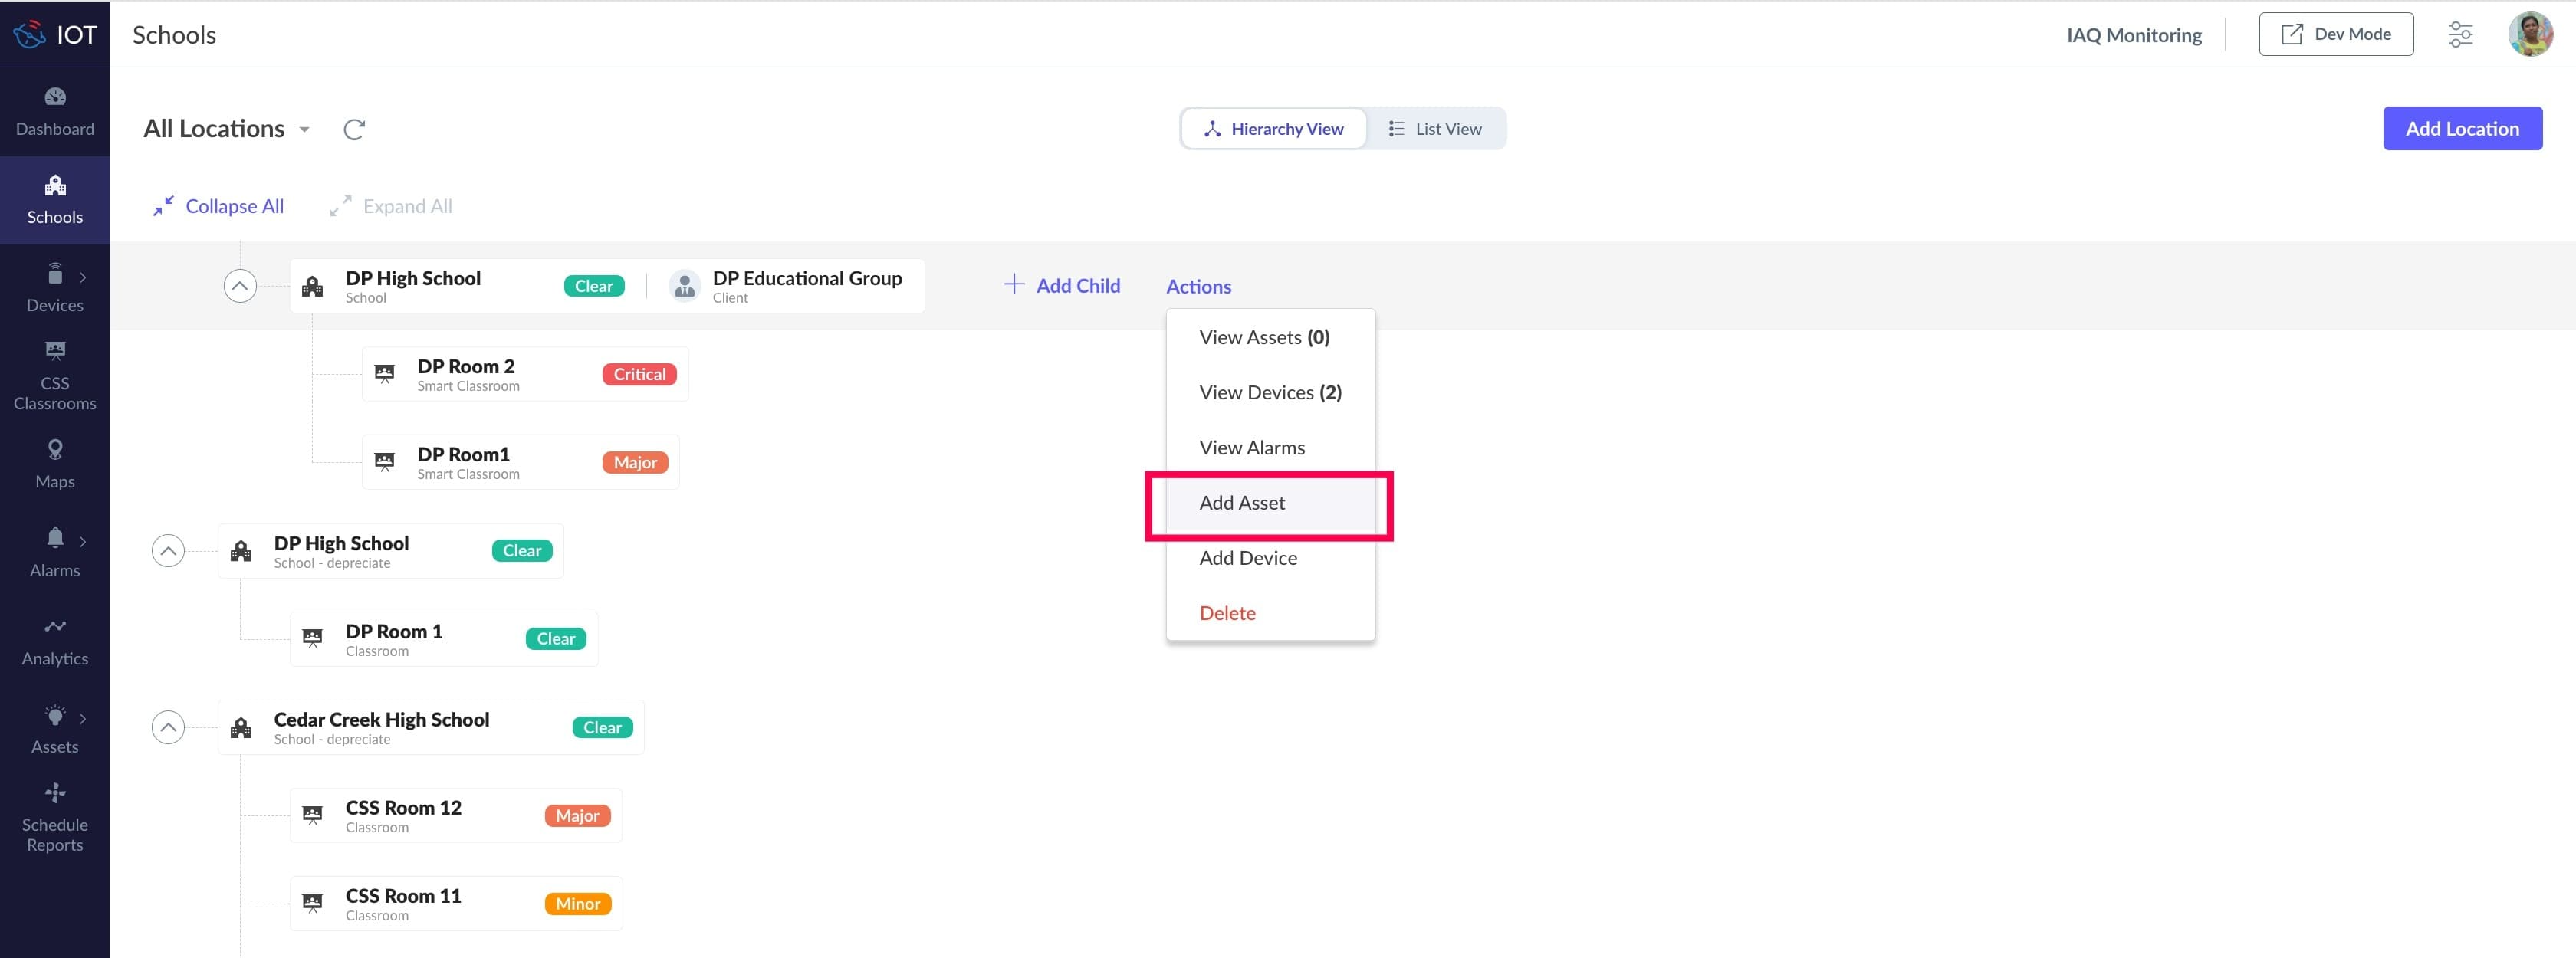Click the refresh icon beside All Locations
Screen dimensions: 2576x958
coord(354,129)
